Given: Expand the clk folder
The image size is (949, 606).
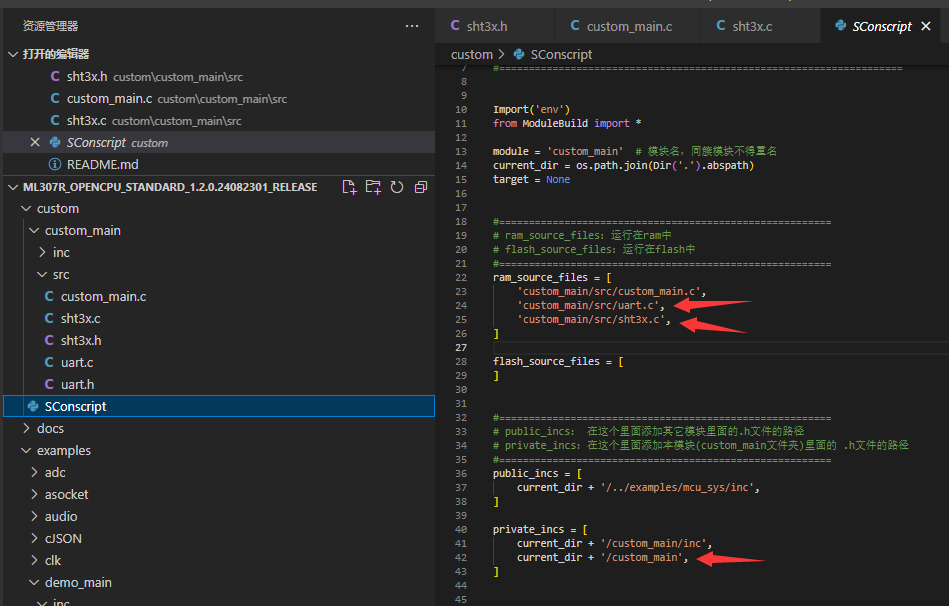Looking at the screenshot, I should [x=34, y=560].
